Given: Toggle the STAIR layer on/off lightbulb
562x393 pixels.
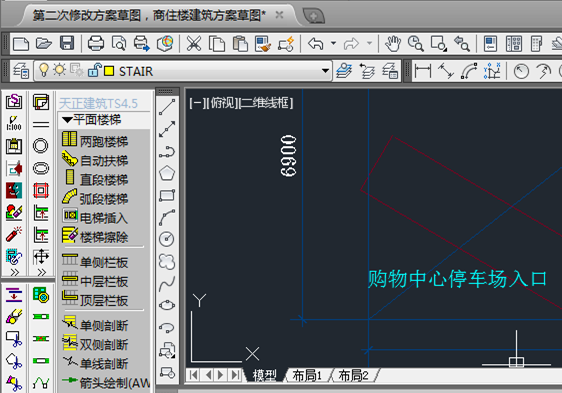Looking at the screenshot, I should click(x=44, y=70).
